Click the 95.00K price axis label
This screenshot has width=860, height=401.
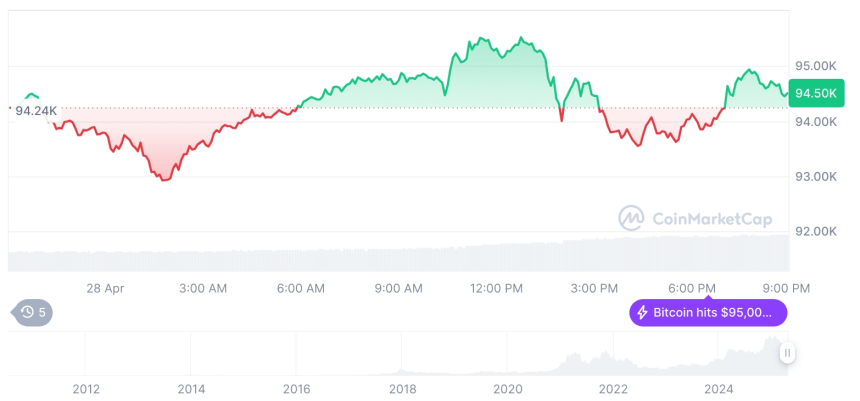(813, 66)
